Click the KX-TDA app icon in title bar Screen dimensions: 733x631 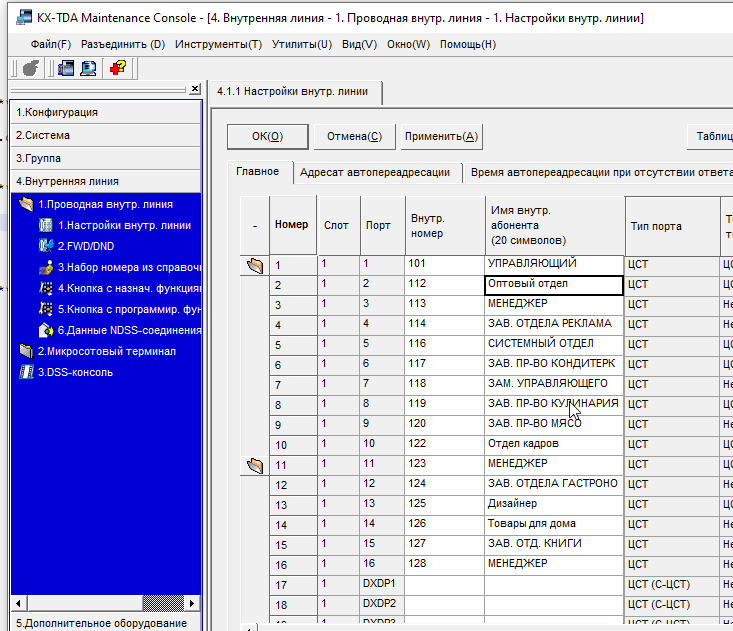pyautogui.click(x=24, y=18)
